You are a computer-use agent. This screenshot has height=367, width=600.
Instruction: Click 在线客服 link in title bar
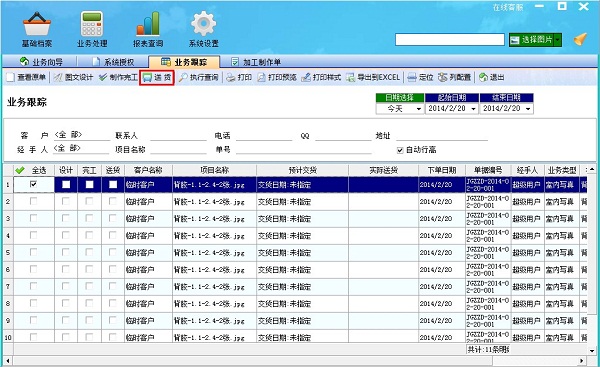click(507, 7)
